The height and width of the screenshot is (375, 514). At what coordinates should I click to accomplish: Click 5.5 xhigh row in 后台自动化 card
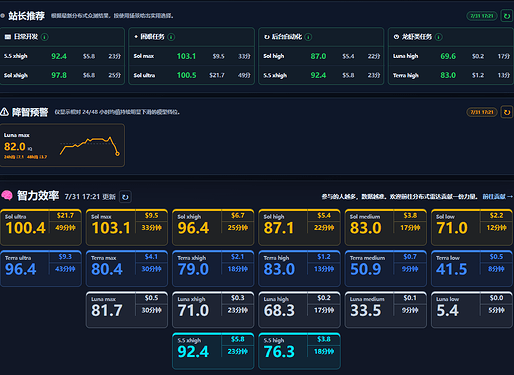(321, 75)
